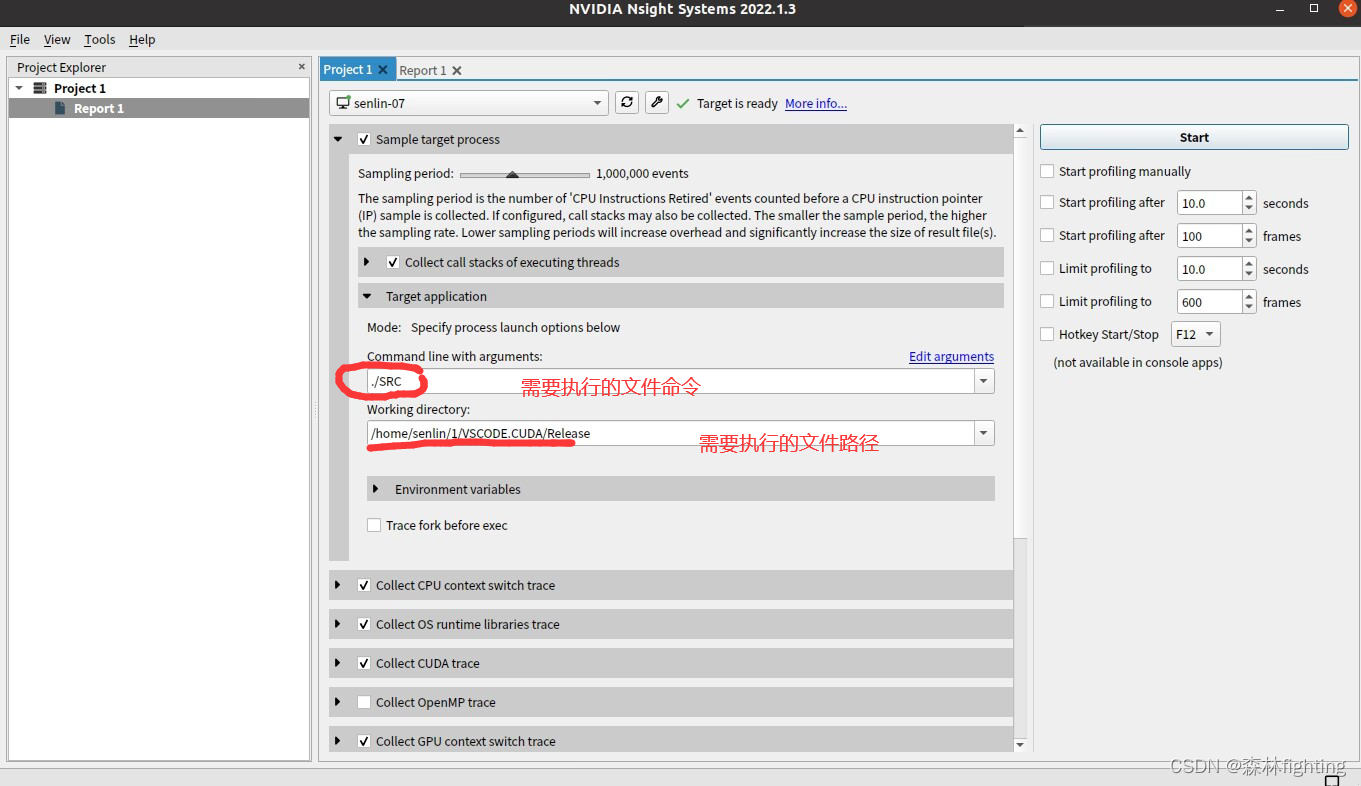Increase Limit profiling to frames value
The height and width of the screenshot is (786, 1361).
1249,297
